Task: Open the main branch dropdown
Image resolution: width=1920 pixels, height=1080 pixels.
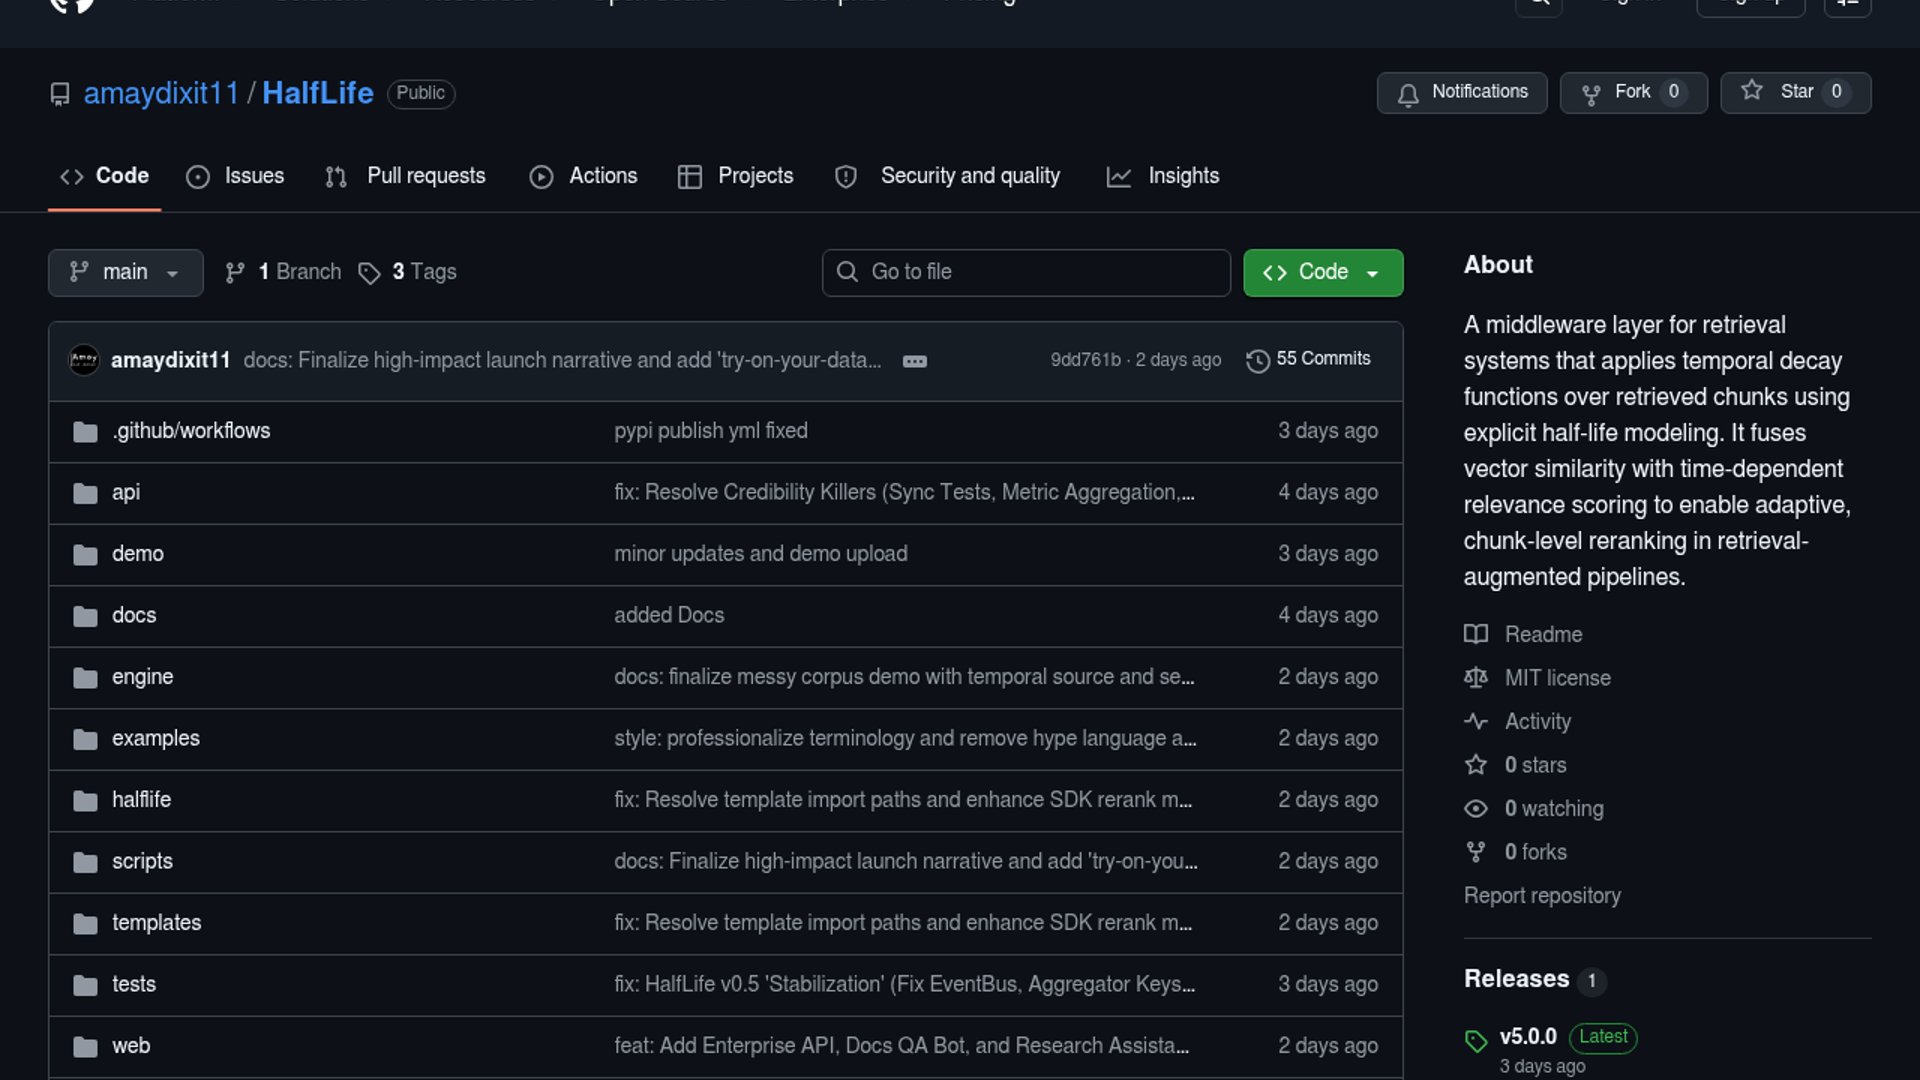Action: tap(125, 272)
